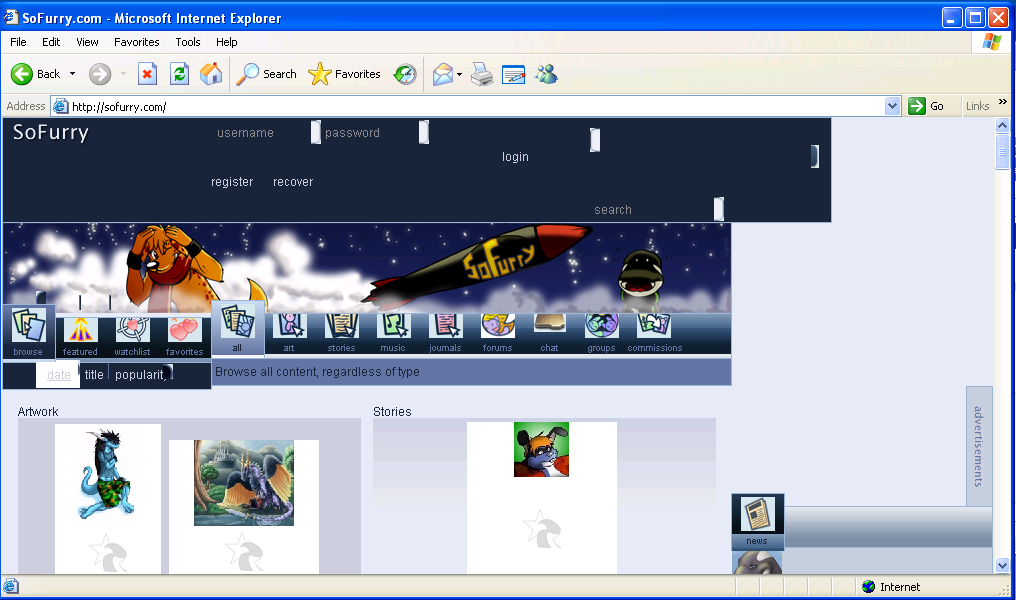
Task: Click the username input field
Action: point(268,132)
